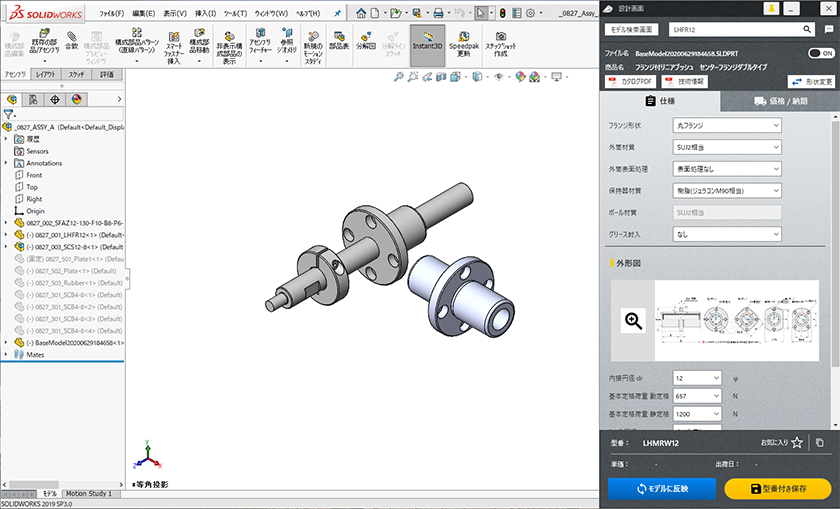Toggle the ON switch beside the file name

pyautogui.click(x=821, y=53)
